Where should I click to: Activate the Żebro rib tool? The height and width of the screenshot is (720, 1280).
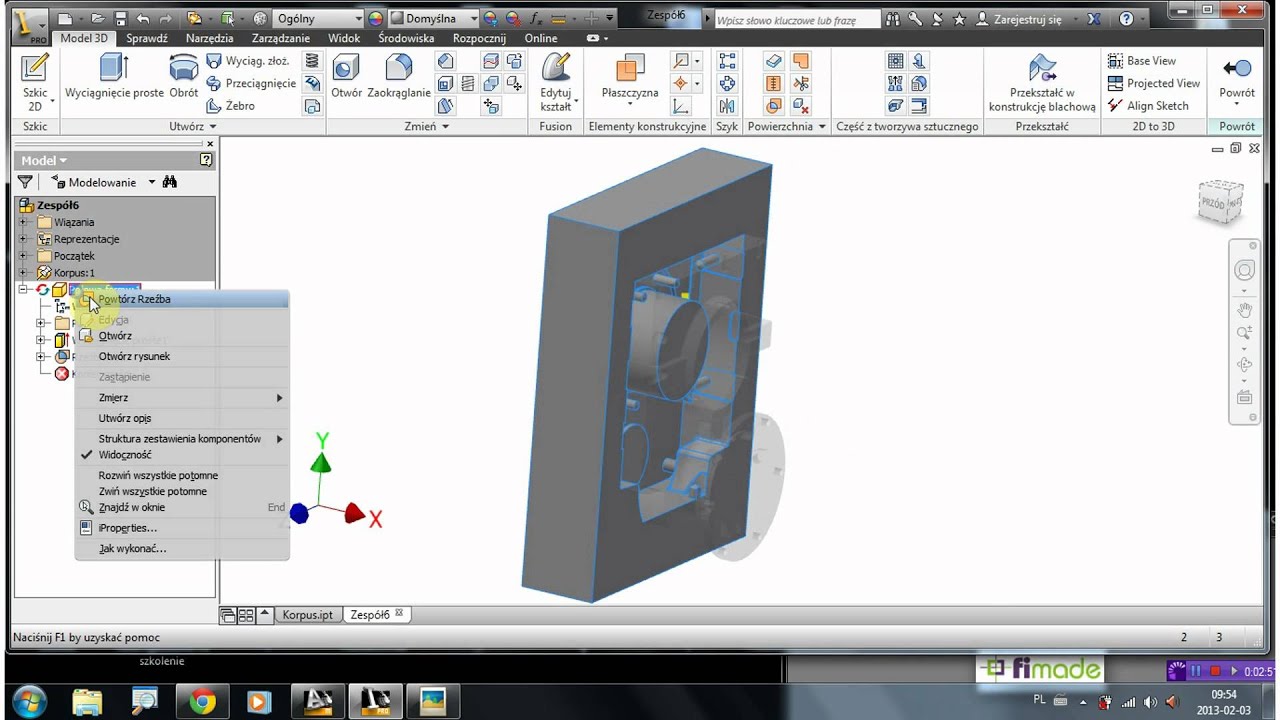coord(231,106)
